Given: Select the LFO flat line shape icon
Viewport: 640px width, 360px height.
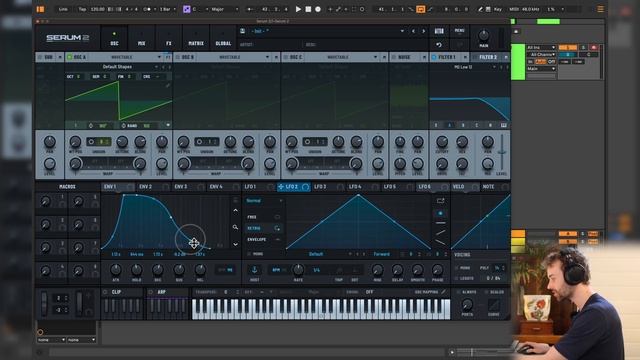Looking at the screenshot, I should pos(440,223).
